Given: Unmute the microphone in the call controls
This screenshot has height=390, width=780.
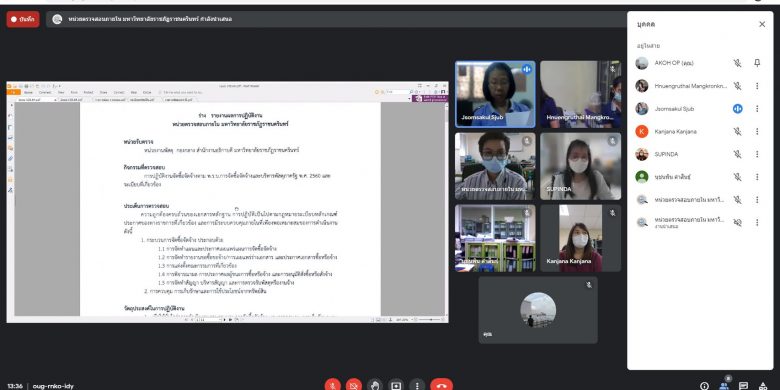Looking at the screenshot, I should tap(333, 386).
